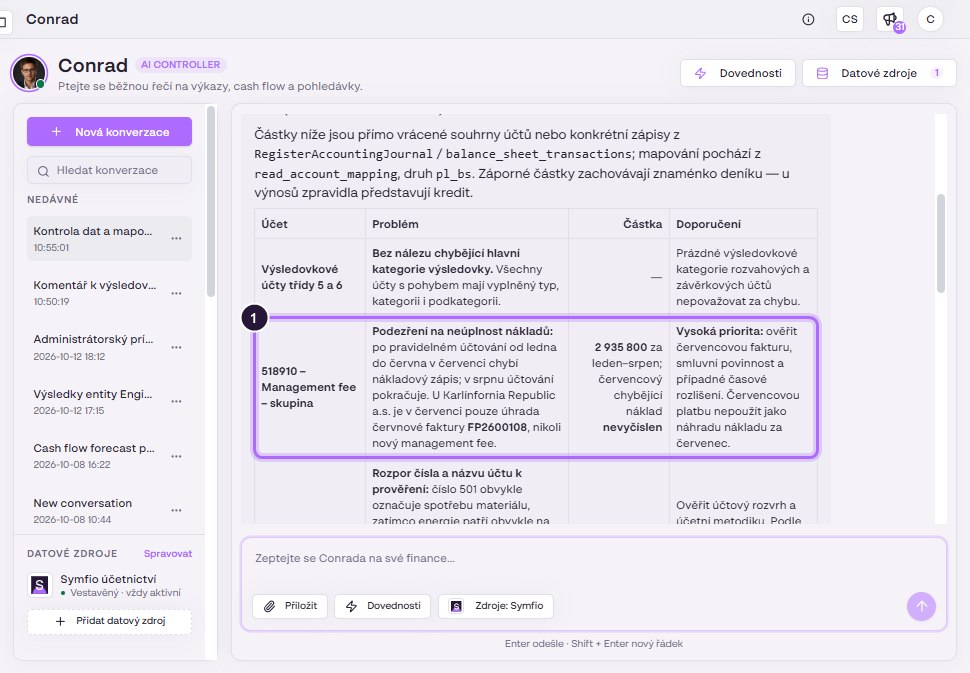Click the magnifier icon in conversation search
Image resolution: width=970 pixels, height=673 pixels.
pos(43,171)
